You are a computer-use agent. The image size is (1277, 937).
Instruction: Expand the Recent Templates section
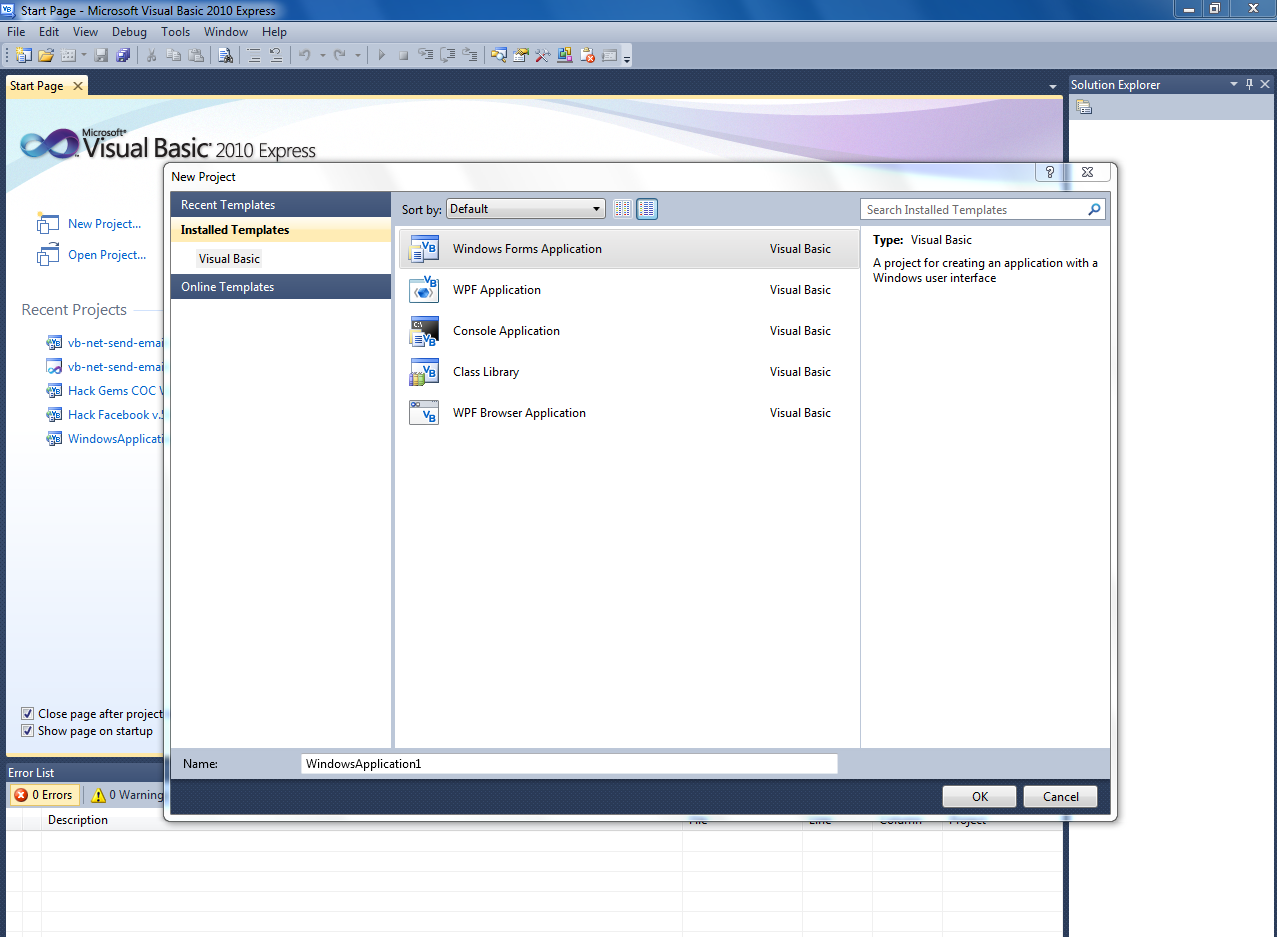[281, 205]
